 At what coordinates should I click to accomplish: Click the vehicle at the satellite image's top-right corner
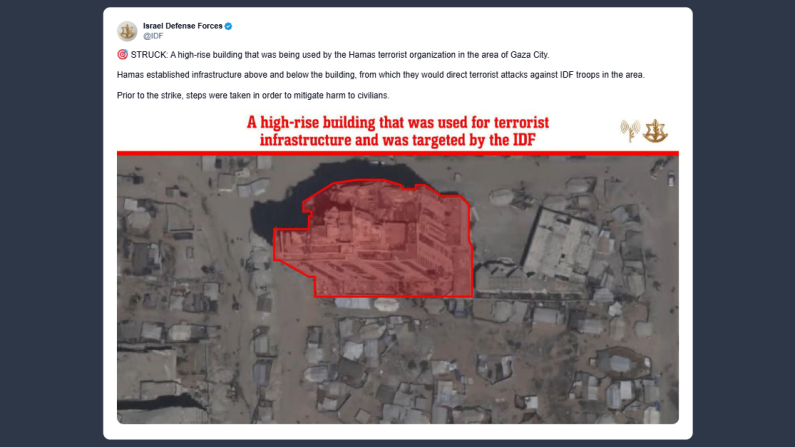coord(671,179)
